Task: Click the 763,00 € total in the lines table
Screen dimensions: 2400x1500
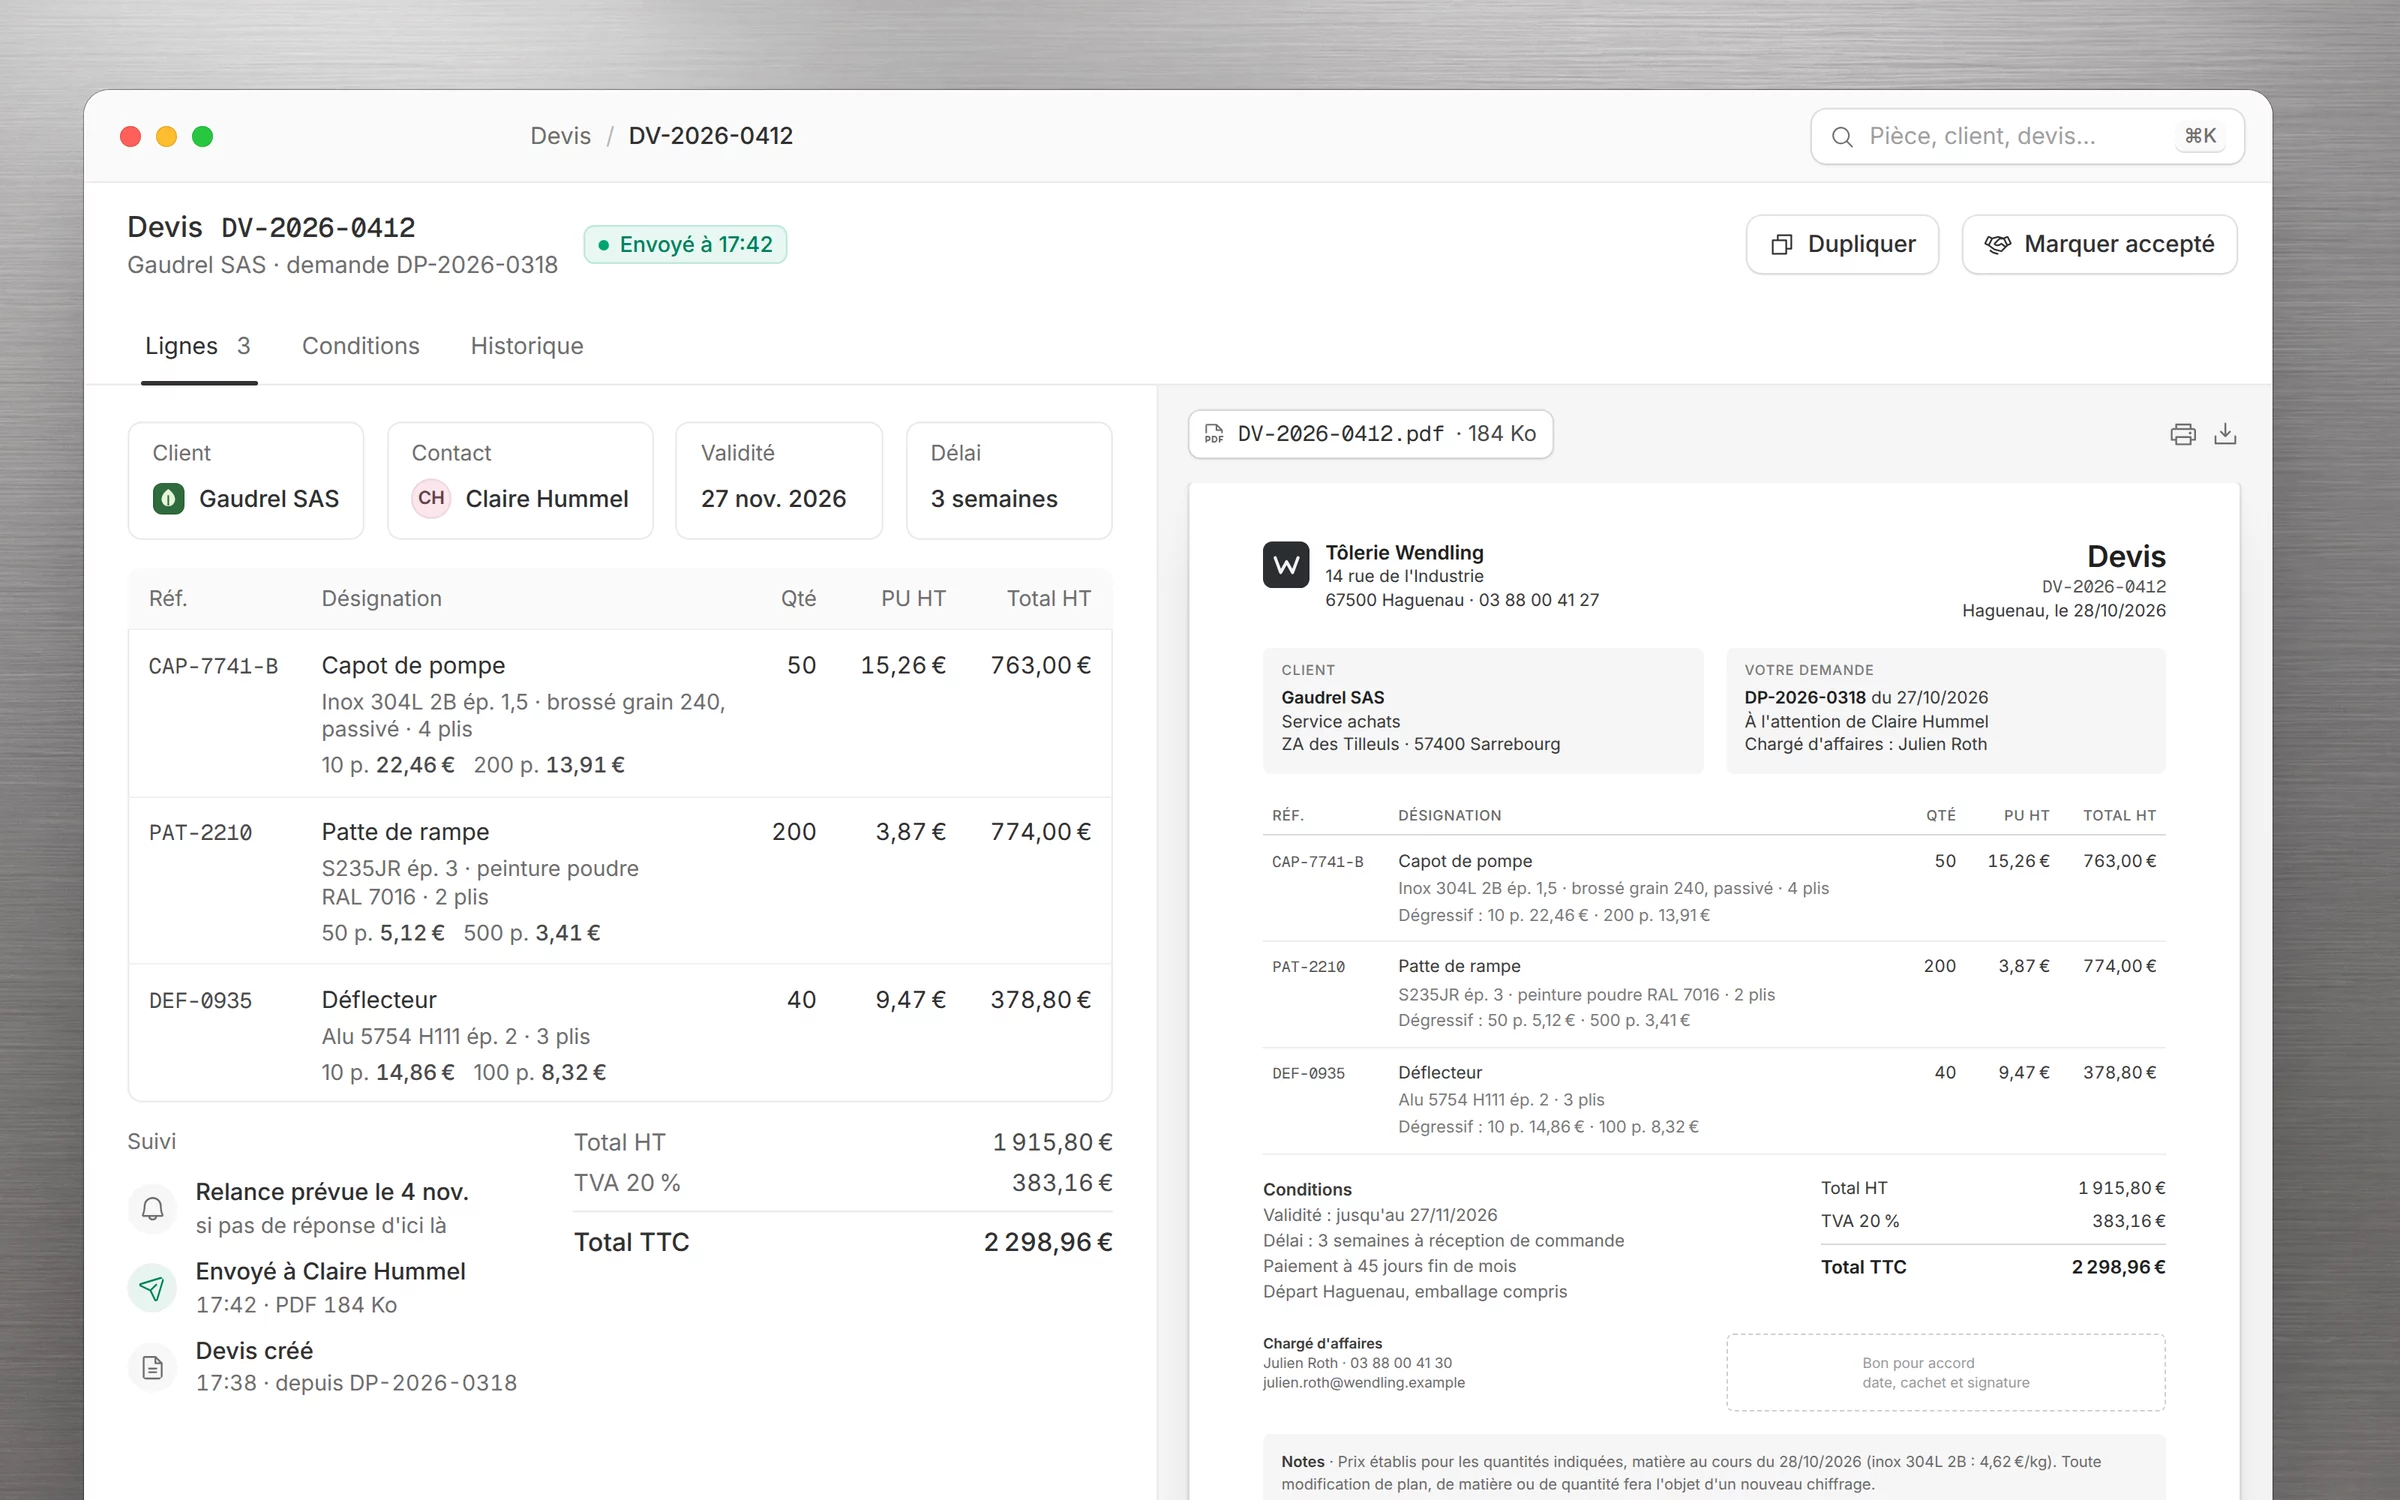Action: click(1040, 666)
